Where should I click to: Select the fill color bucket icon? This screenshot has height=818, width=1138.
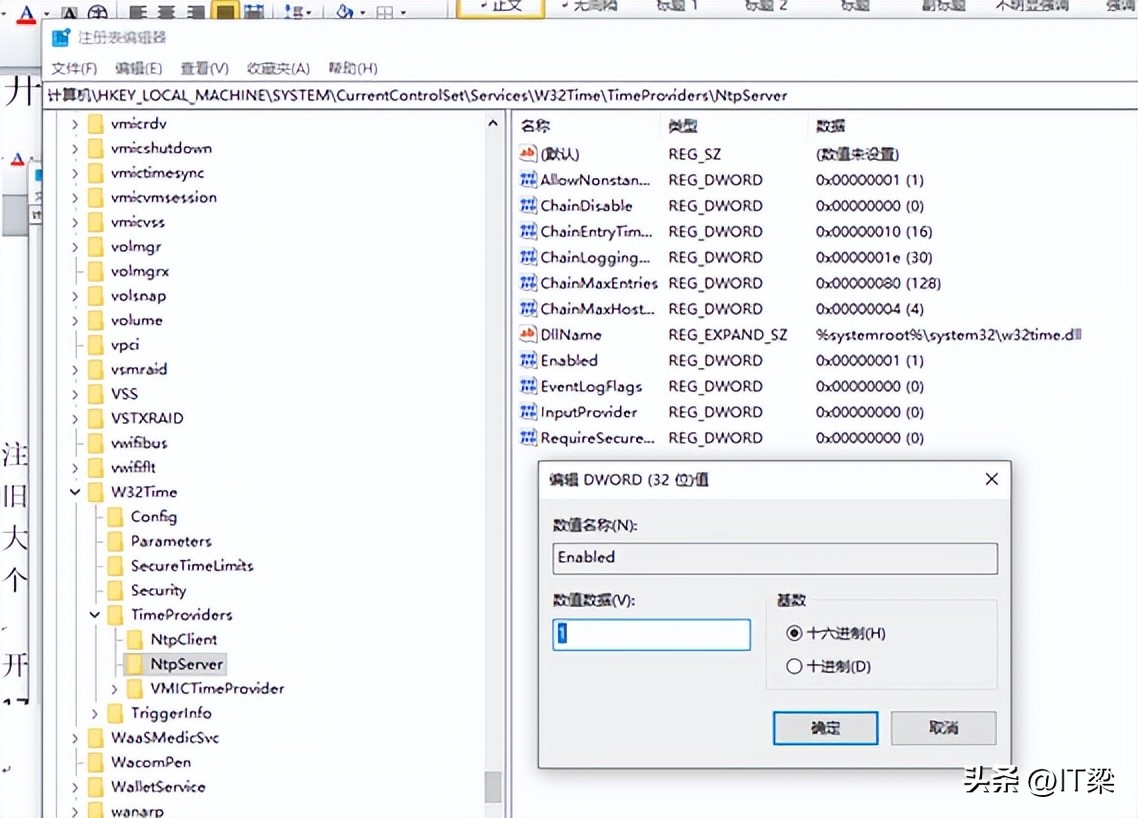click(x=346, y=12)
